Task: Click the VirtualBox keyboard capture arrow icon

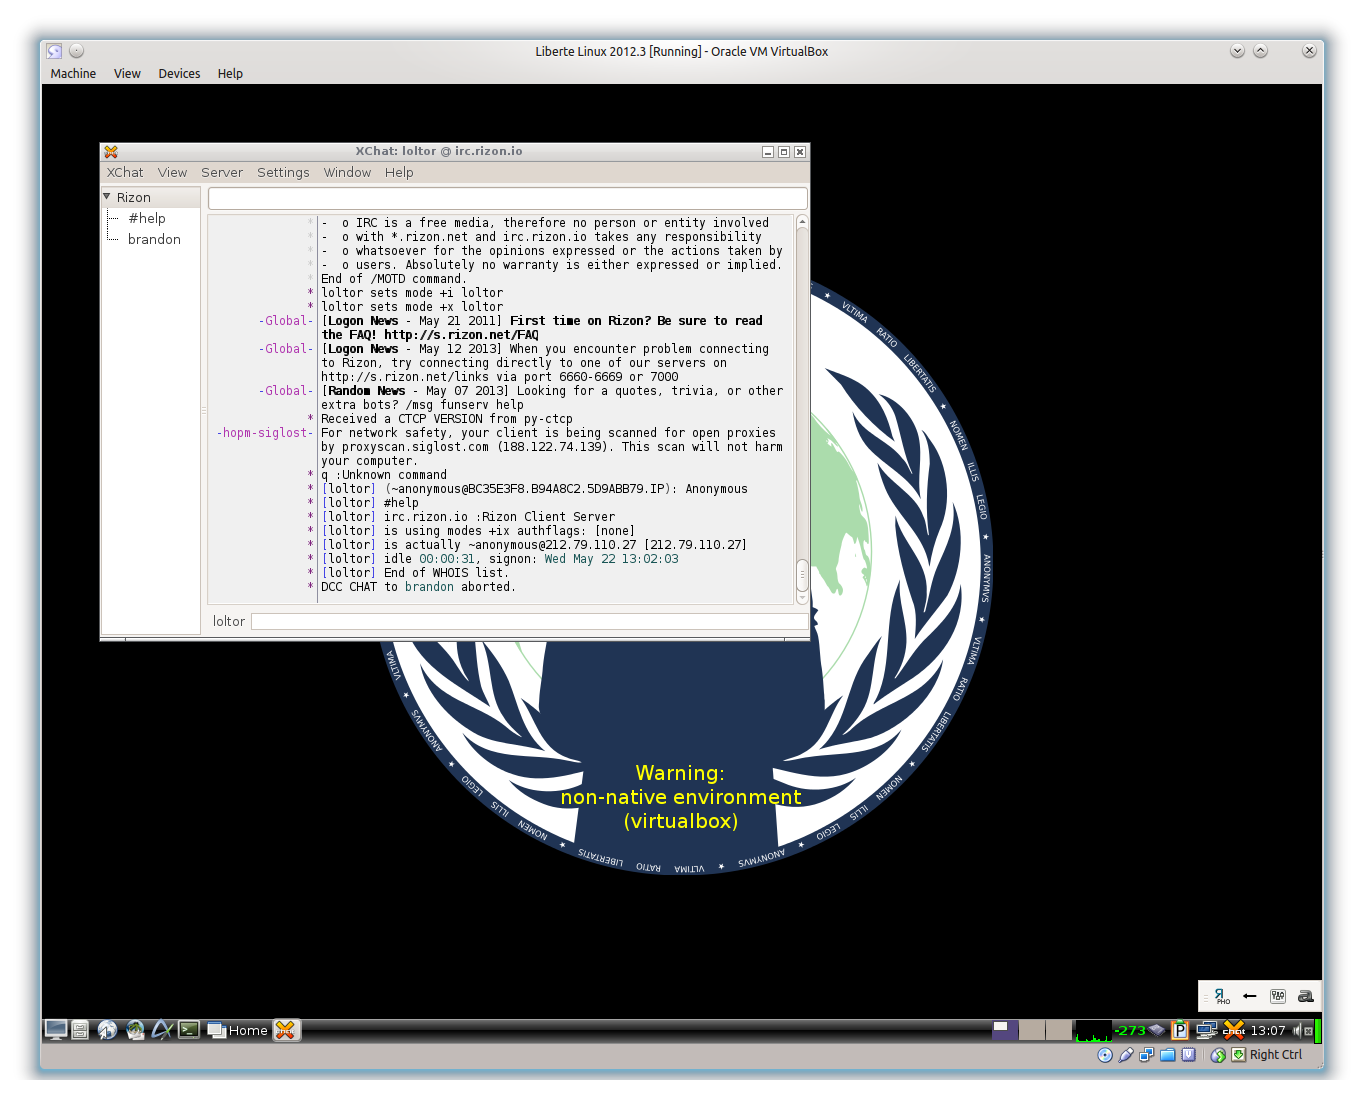Action: coord(1239,1055)
